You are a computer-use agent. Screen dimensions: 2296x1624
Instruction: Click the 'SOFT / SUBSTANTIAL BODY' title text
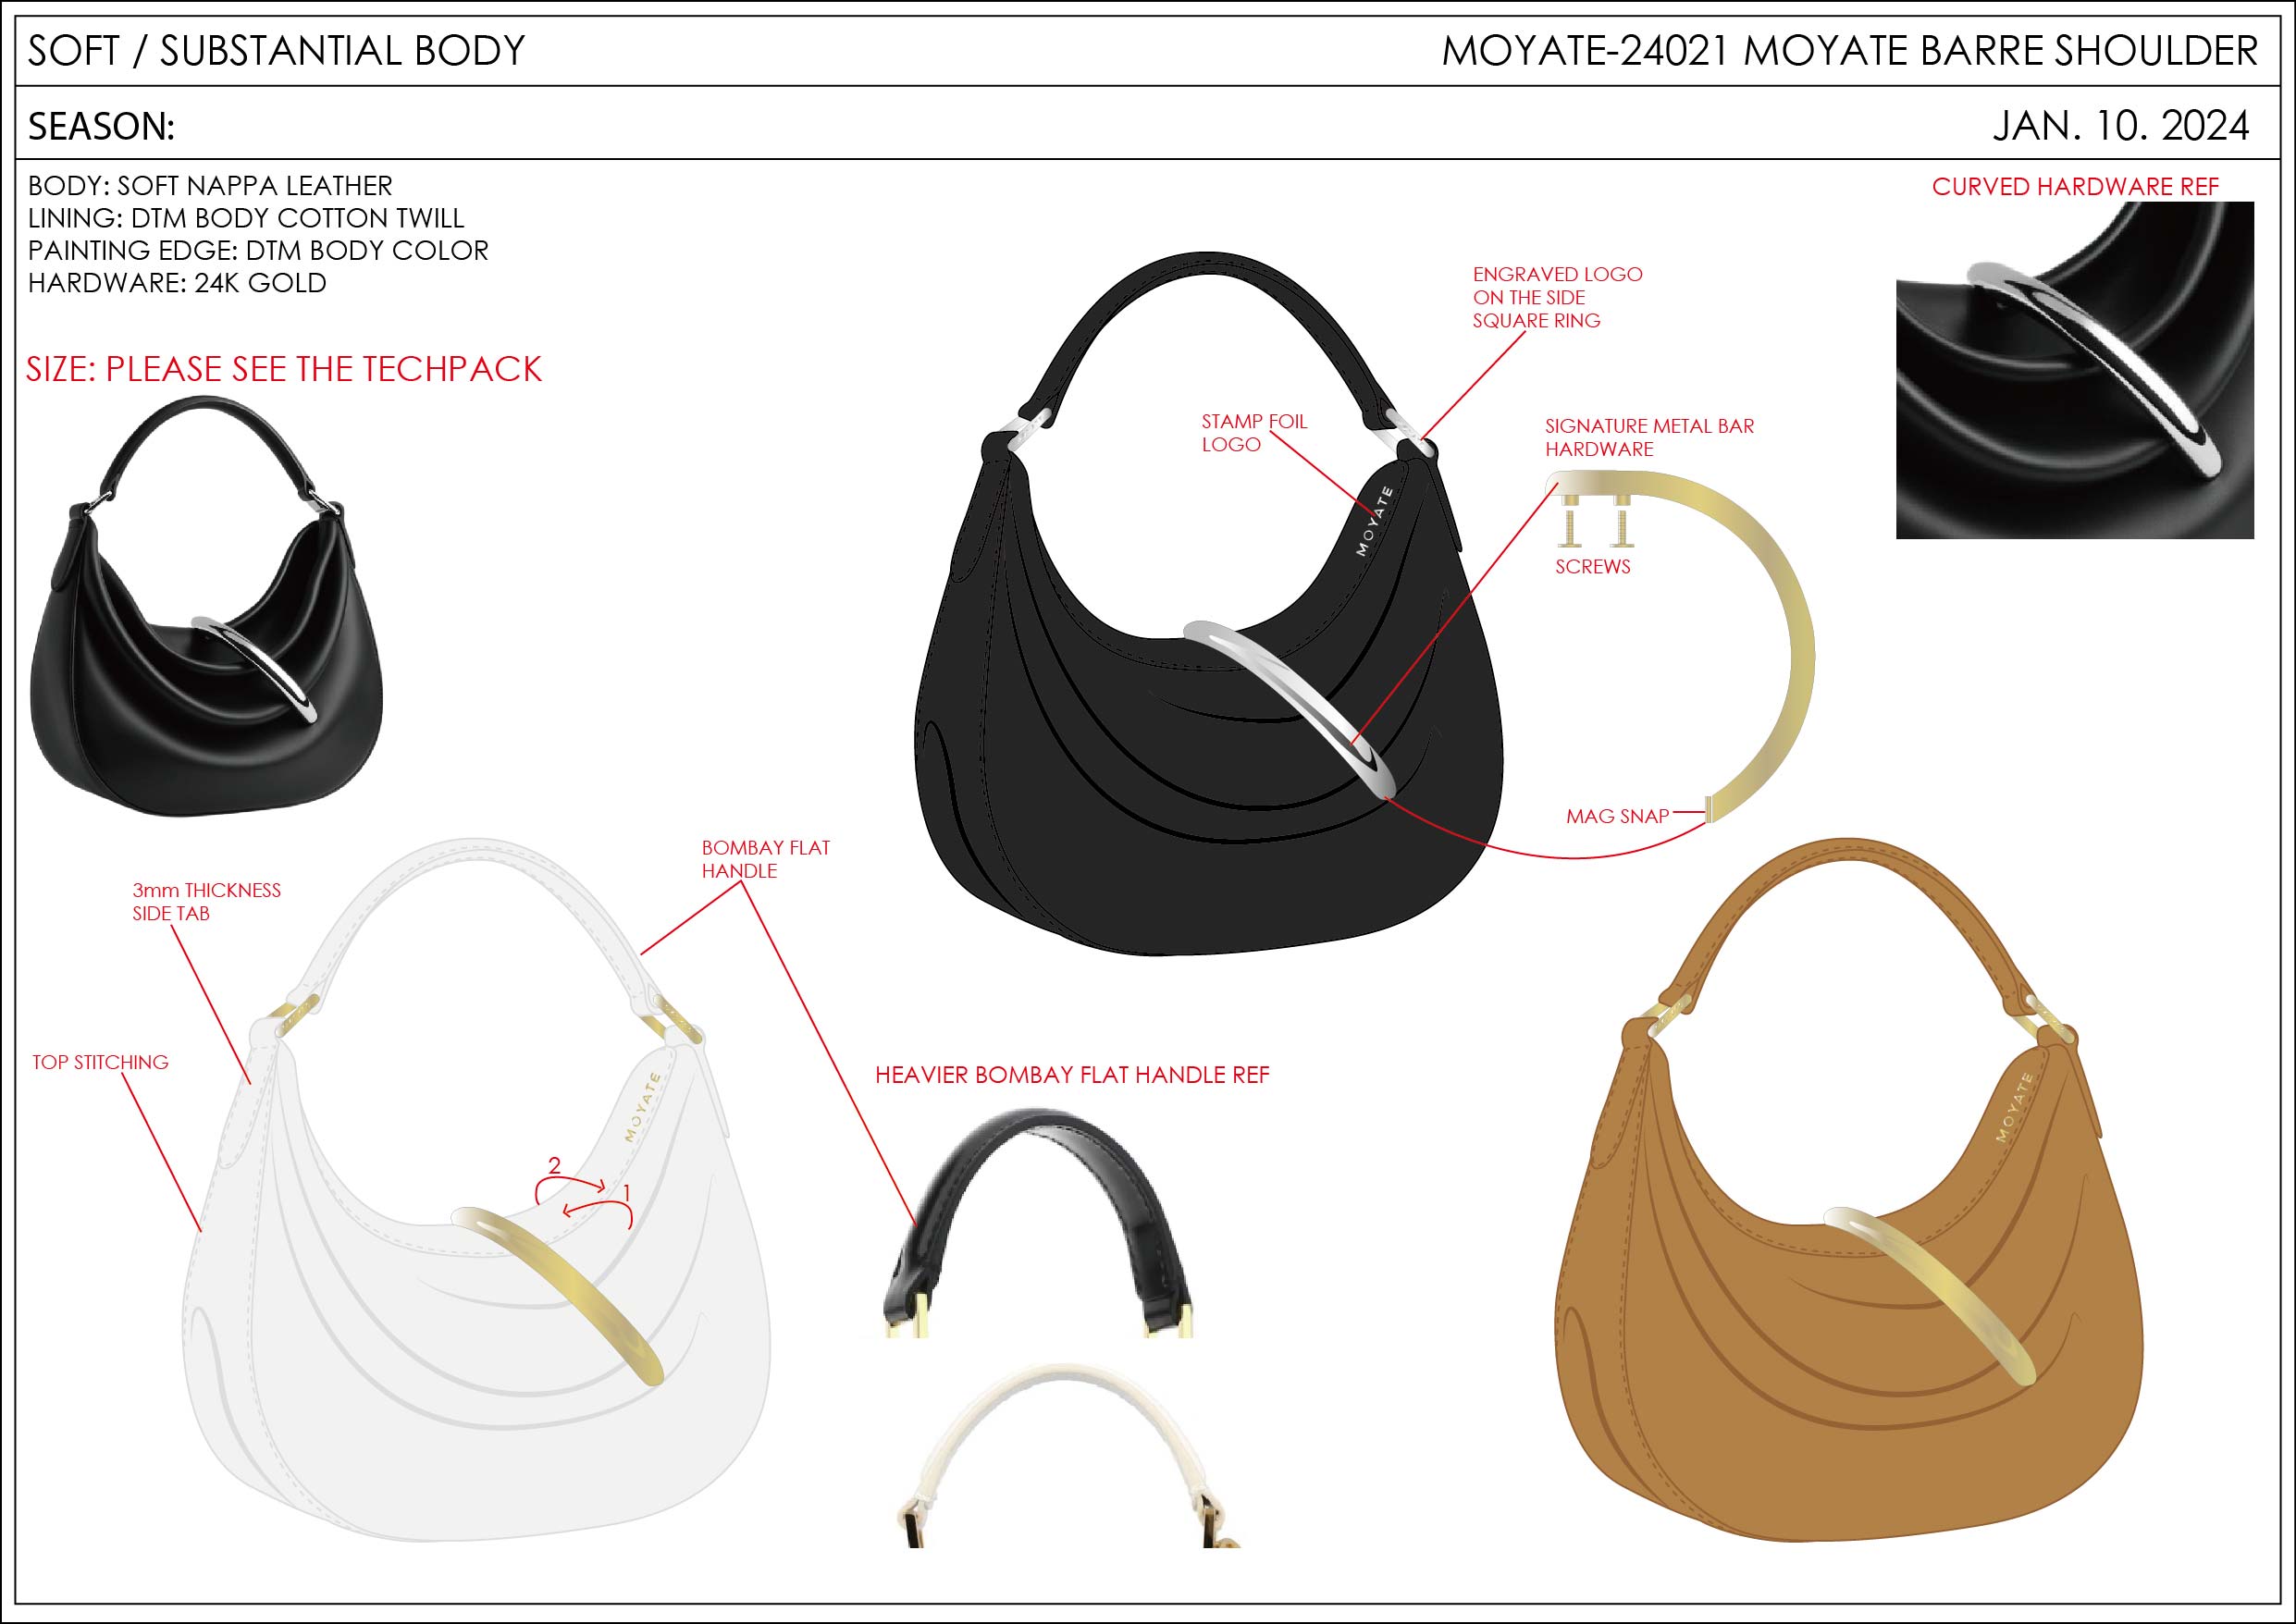276,51
